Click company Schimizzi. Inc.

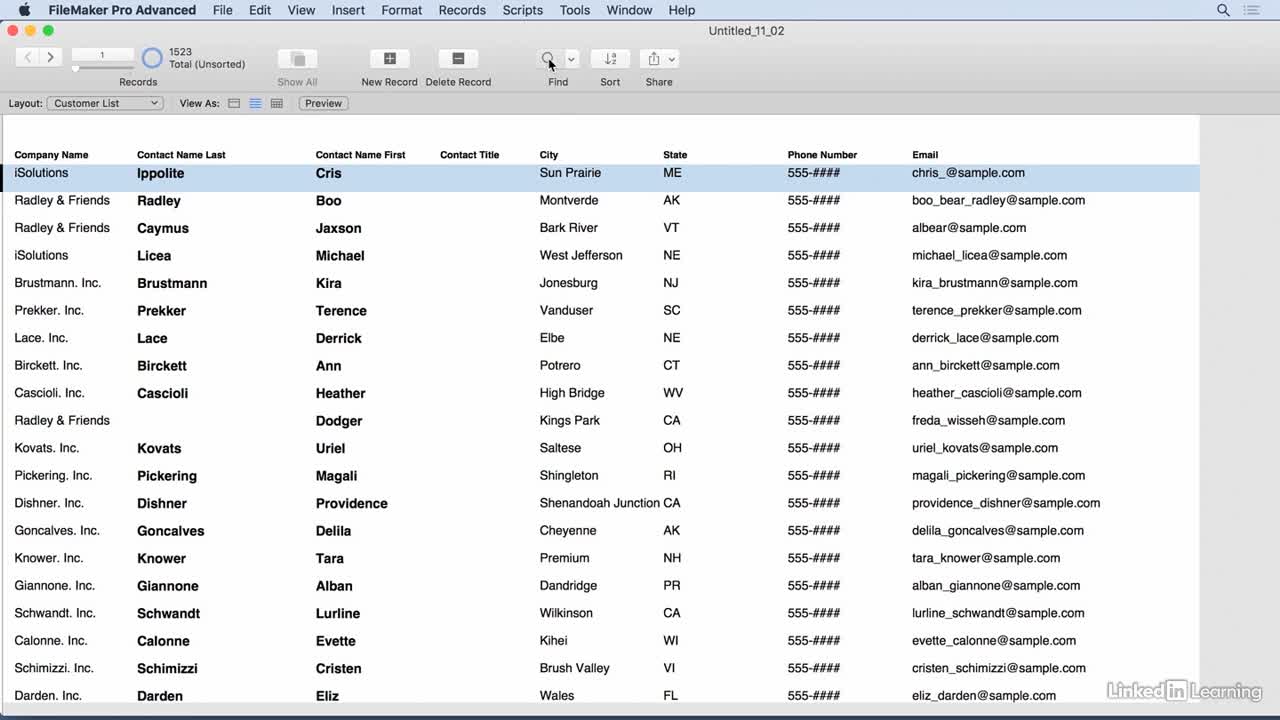point(54,668)
